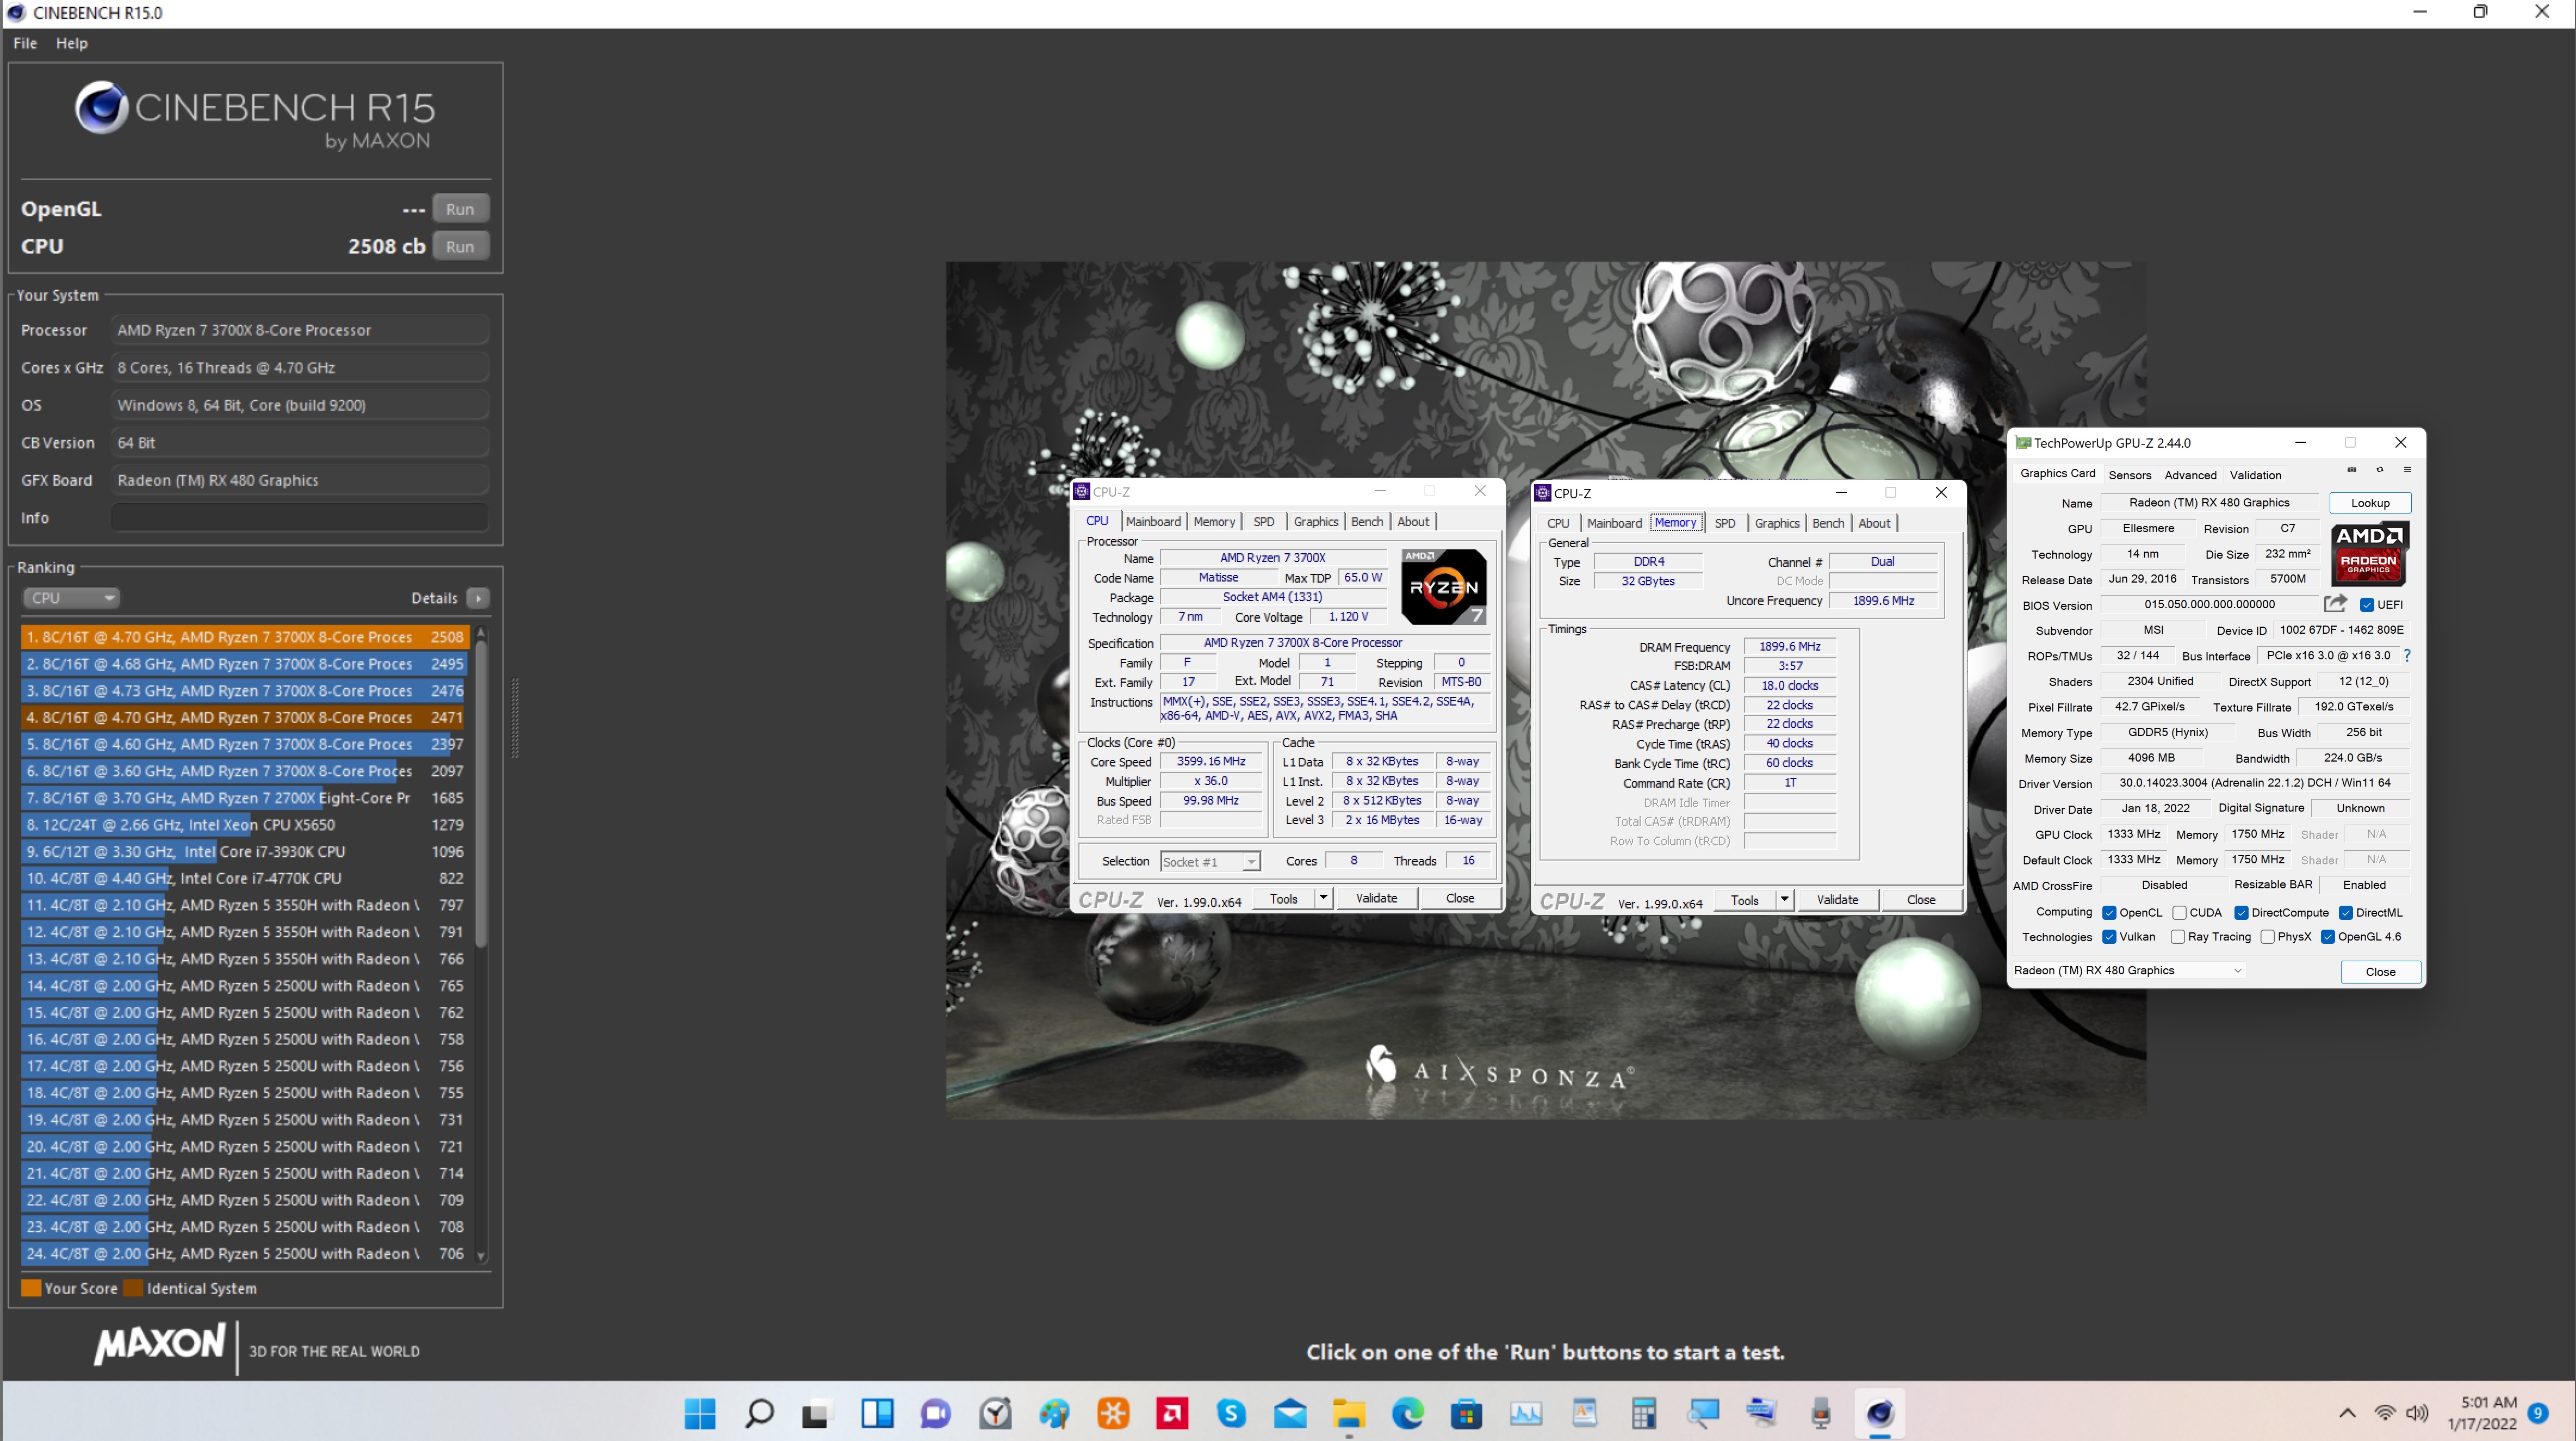Viewport: 2576px width, 1441px height.
Task: Select rank 7 Ryzen 7 2700X result row
Action: coord(245,798)
